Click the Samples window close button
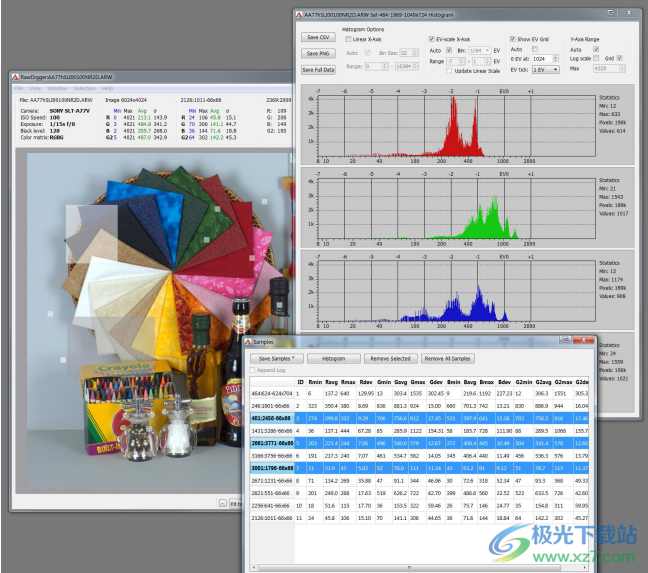The height and width of the screenshot is (573, 648). (584, 340)
